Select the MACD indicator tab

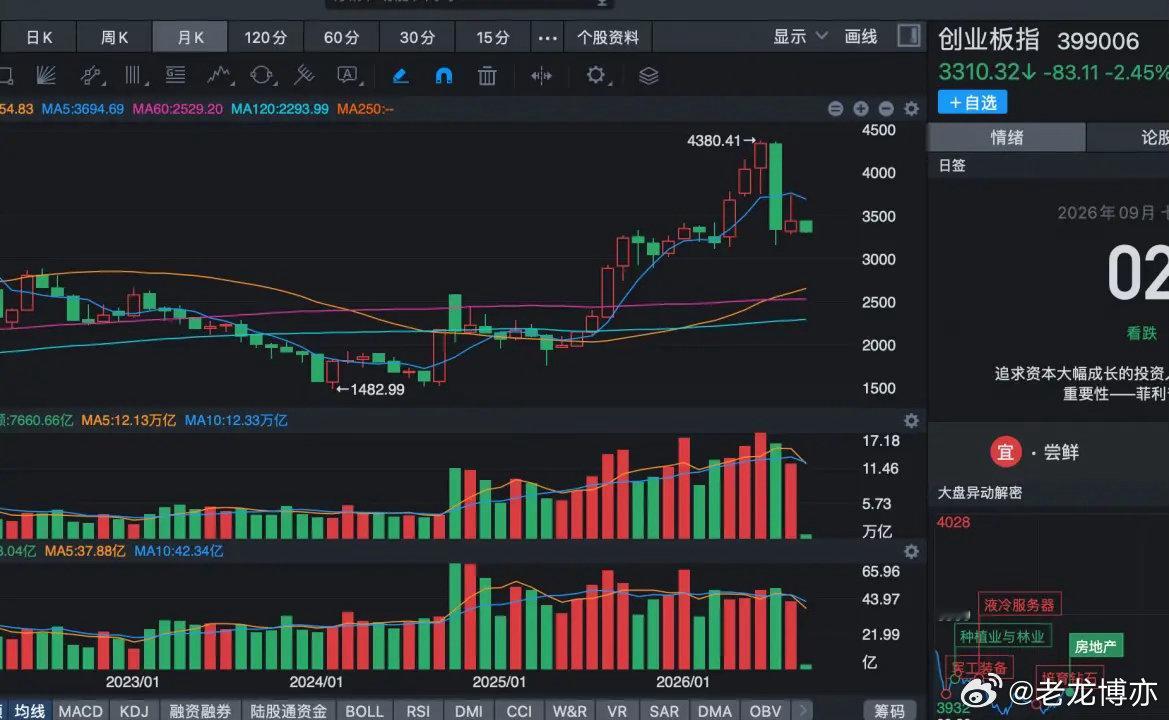[81, 711]
